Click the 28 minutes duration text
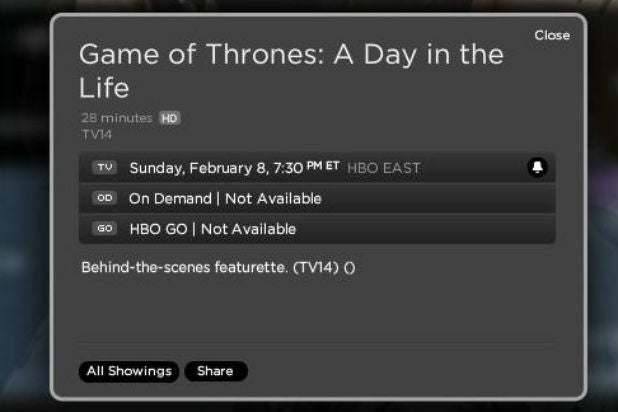This screenshot has height=412, width=618. [x=117, y=118]
